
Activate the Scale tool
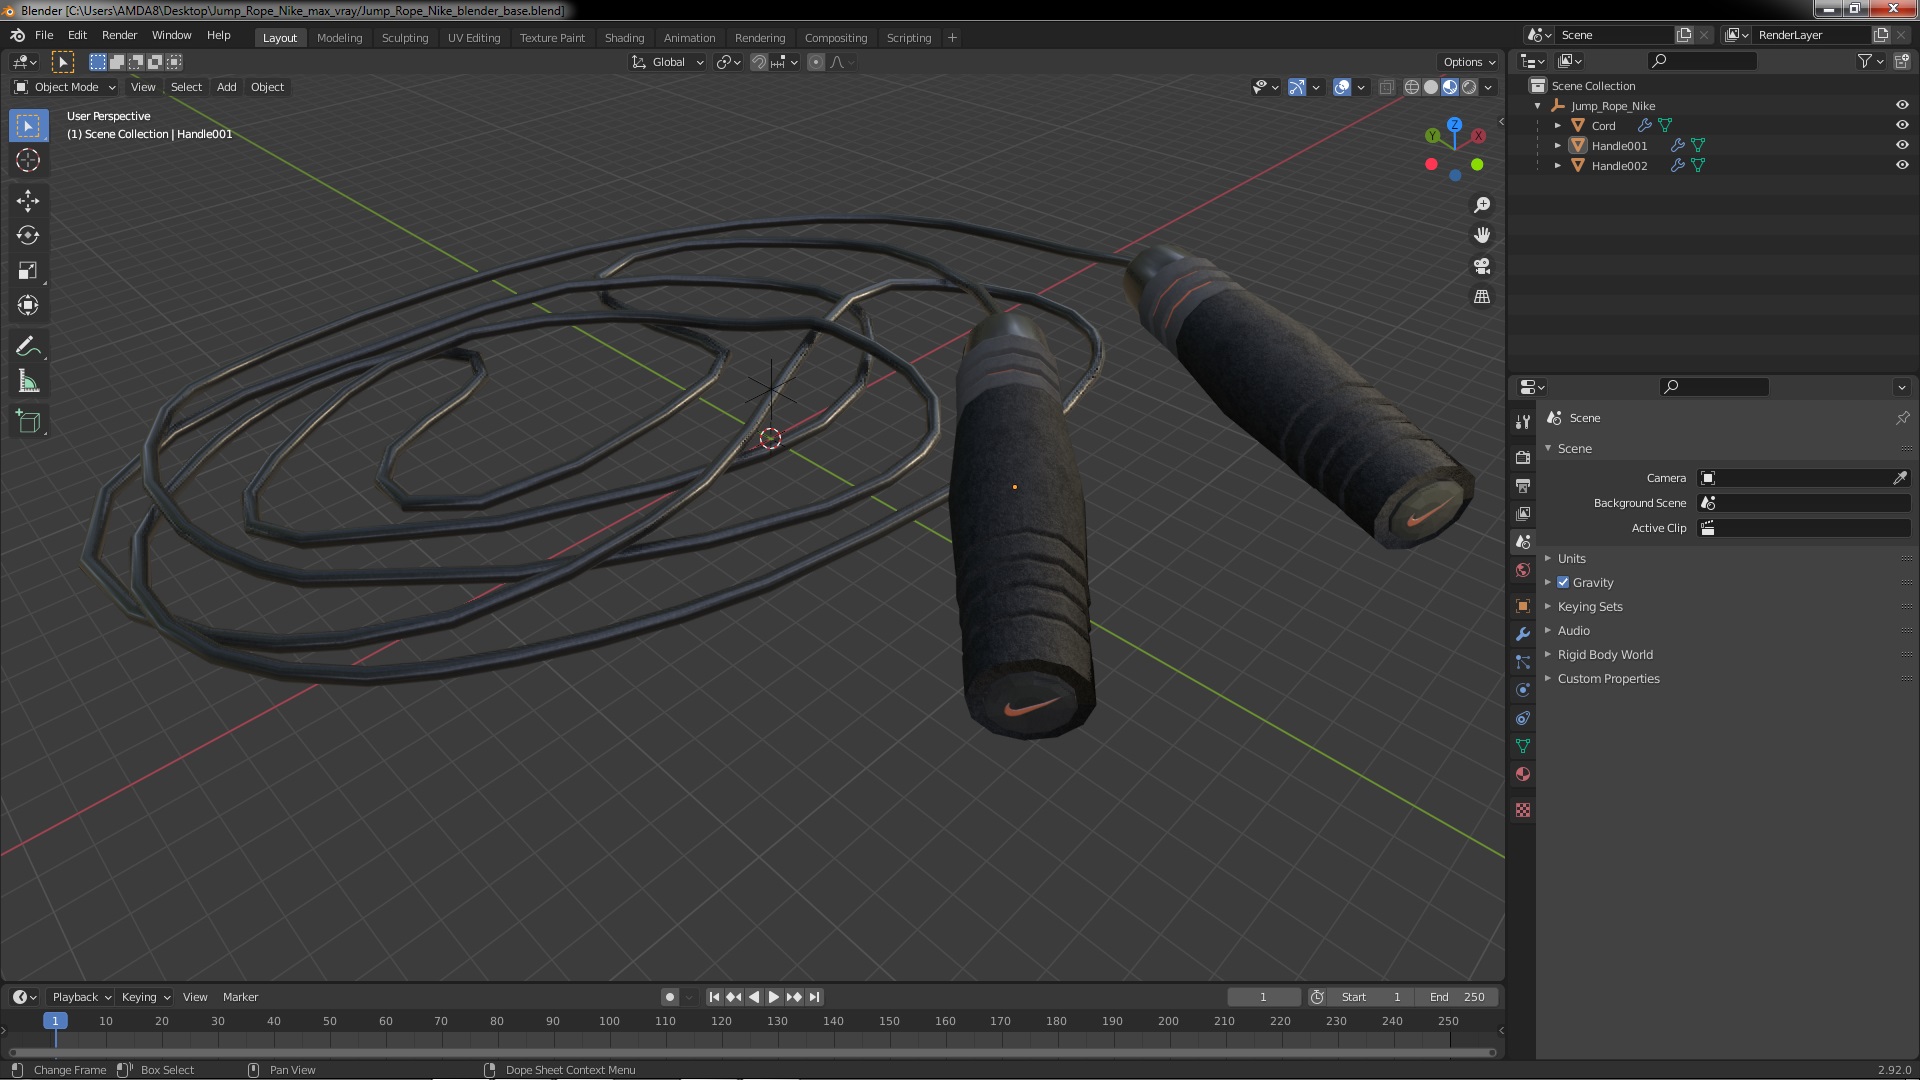tap(28, 271)
